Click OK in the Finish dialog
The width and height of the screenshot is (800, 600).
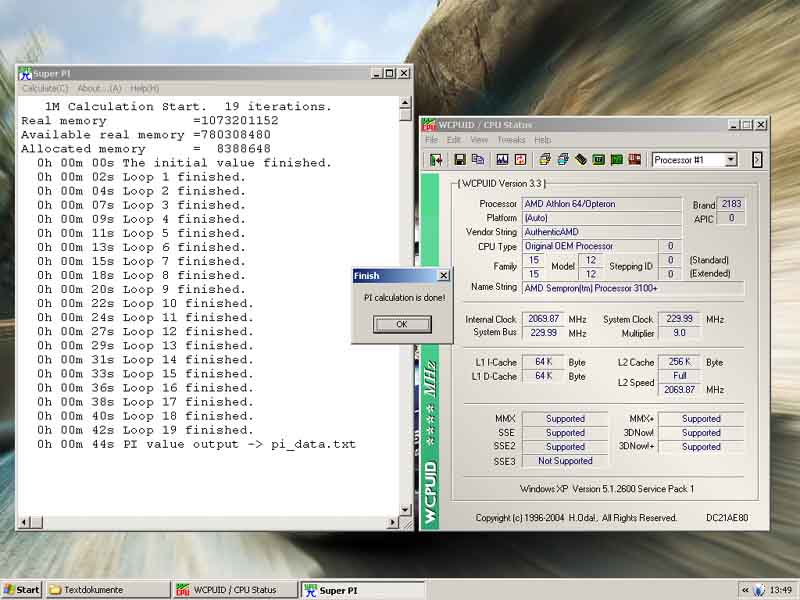[x=402, y=324]
